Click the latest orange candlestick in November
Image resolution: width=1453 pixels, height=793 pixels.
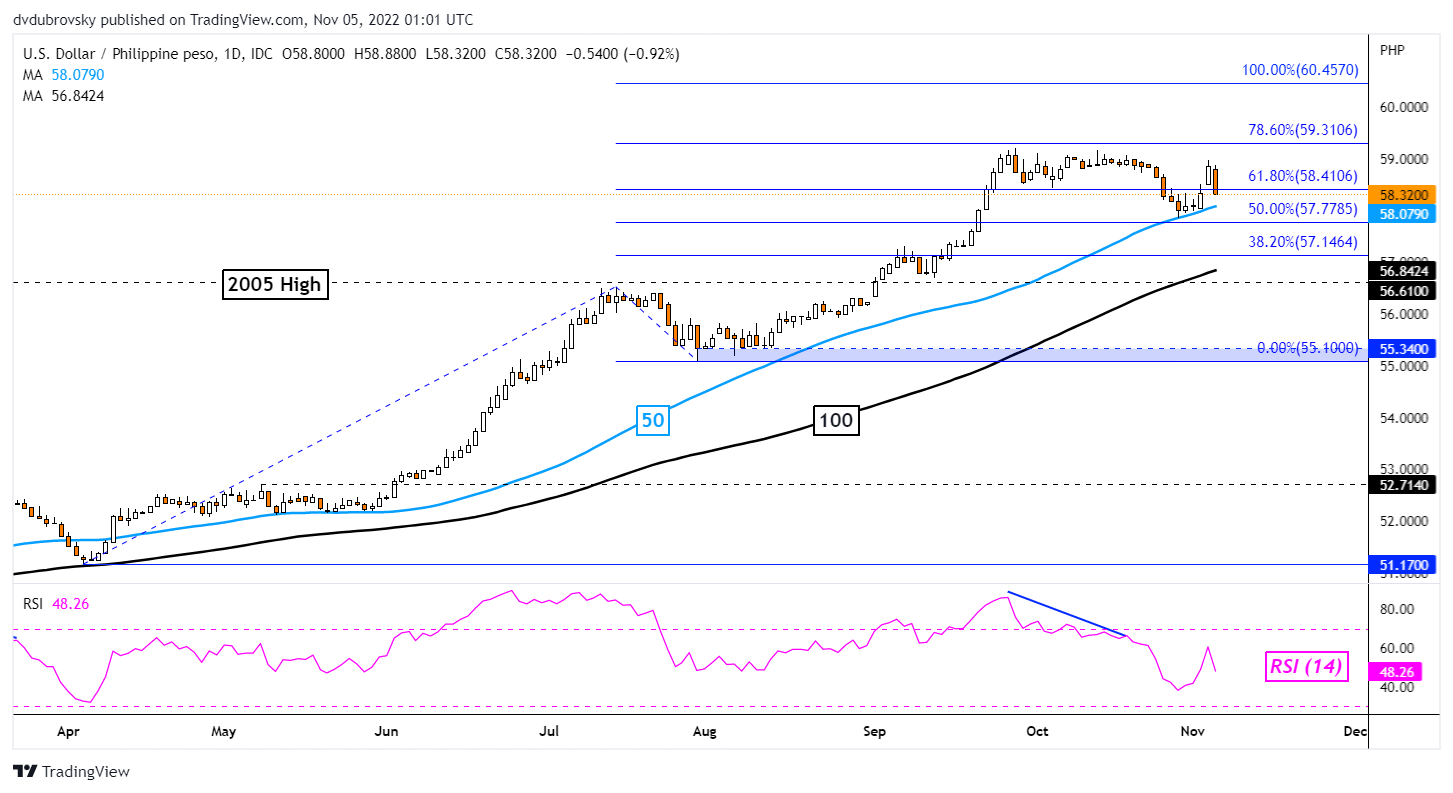1216,180
